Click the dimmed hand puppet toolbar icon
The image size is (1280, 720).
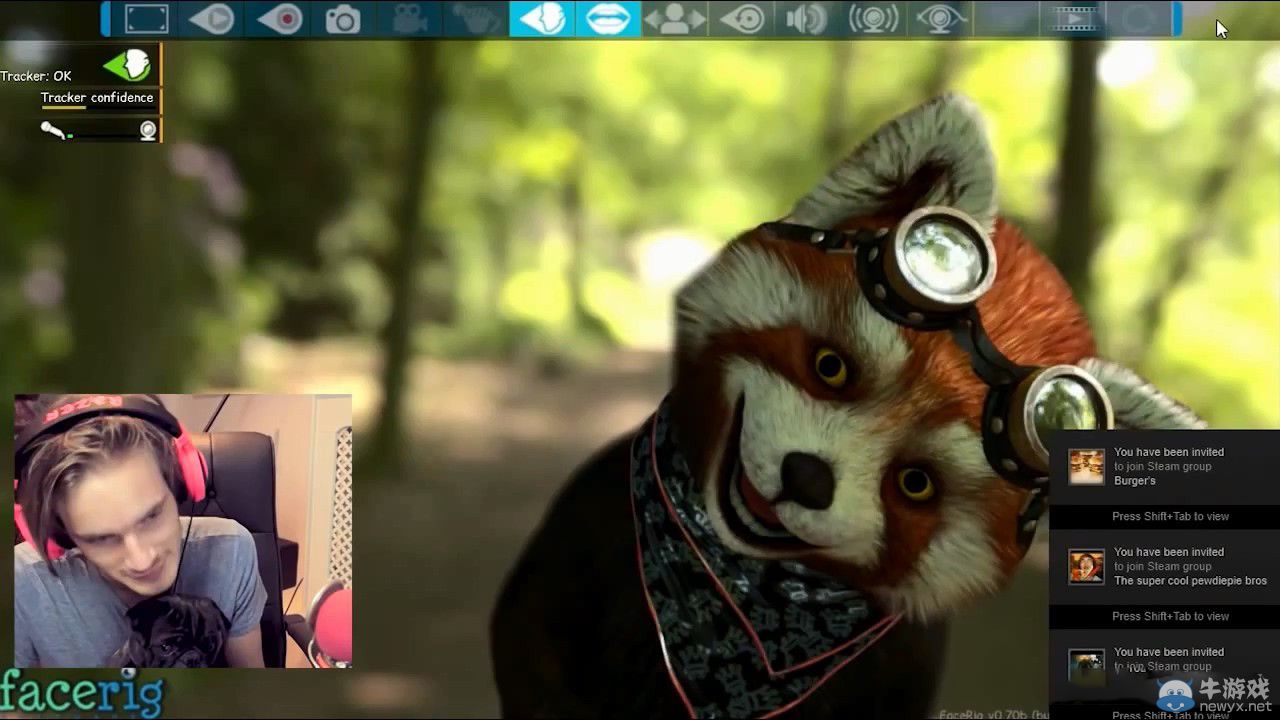pyautogui.click(x=476, y=19)
